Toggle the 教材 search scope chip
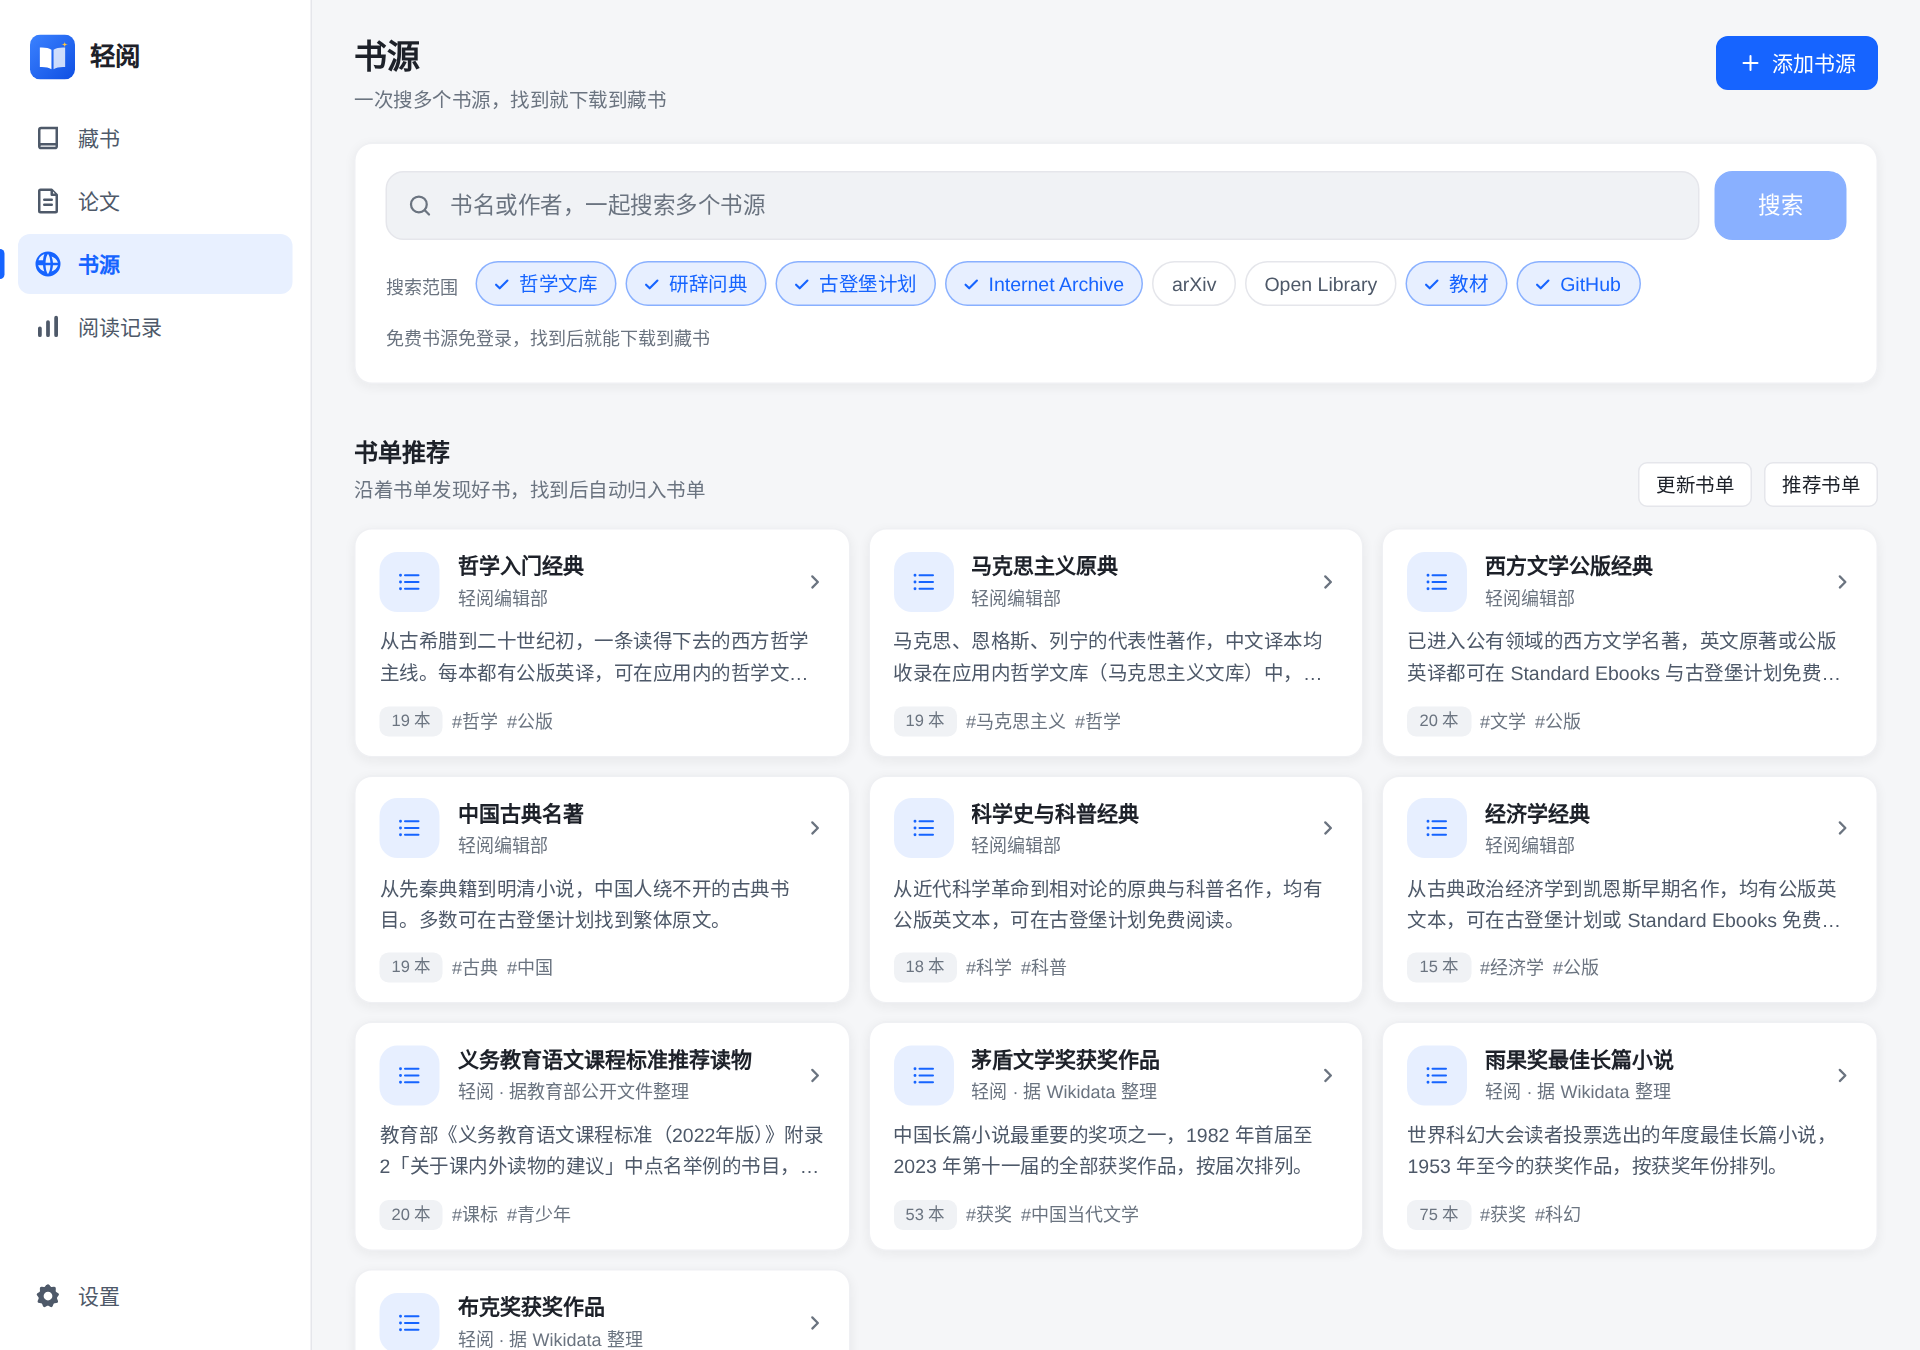Image resolution: width=1920 pixels, height=1350 pixels. click(x=1456, y=284)
